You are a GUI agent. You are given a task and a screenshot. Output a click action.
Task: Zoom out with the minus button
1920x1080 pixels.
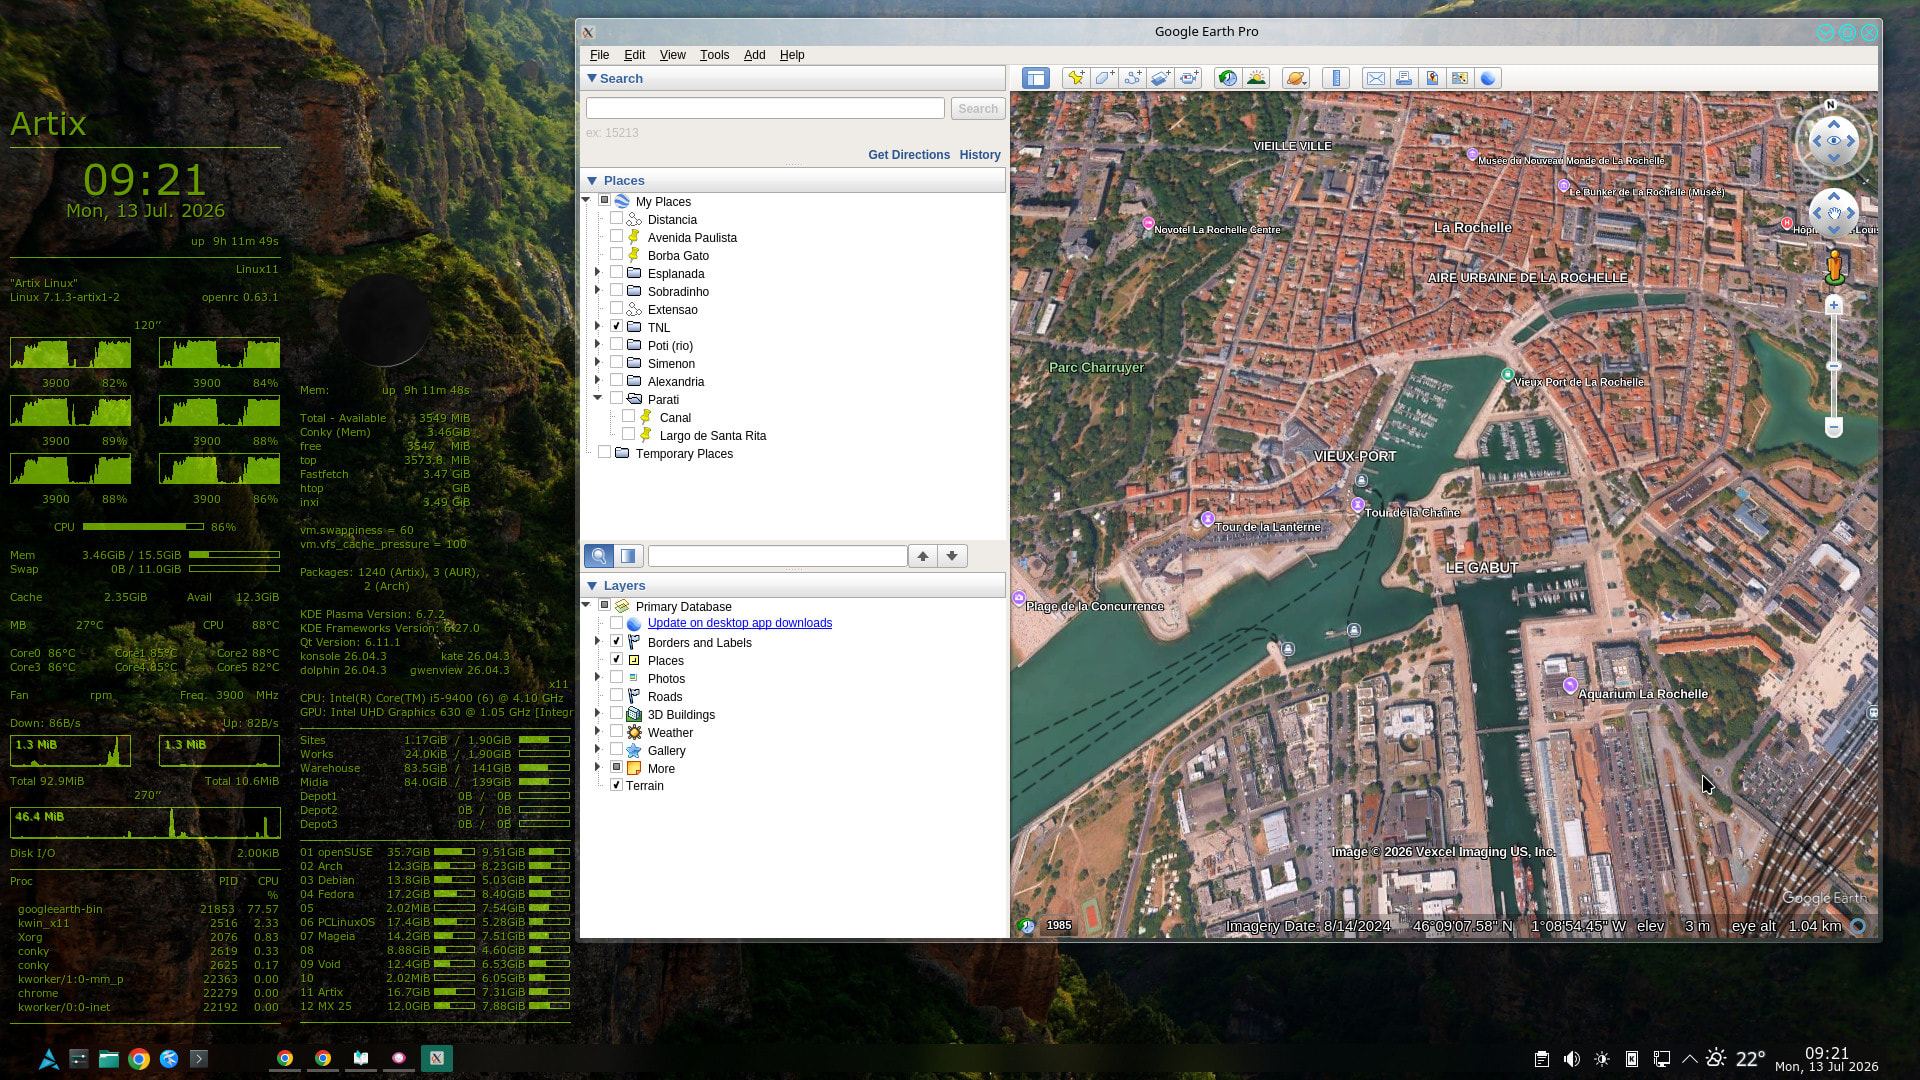1833,427
